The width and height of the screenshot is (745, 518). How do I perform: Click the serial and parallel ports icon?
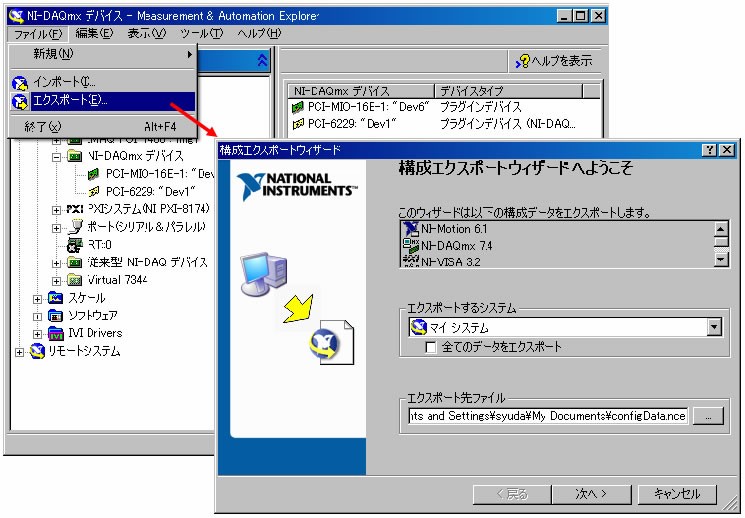pos(75,227)
